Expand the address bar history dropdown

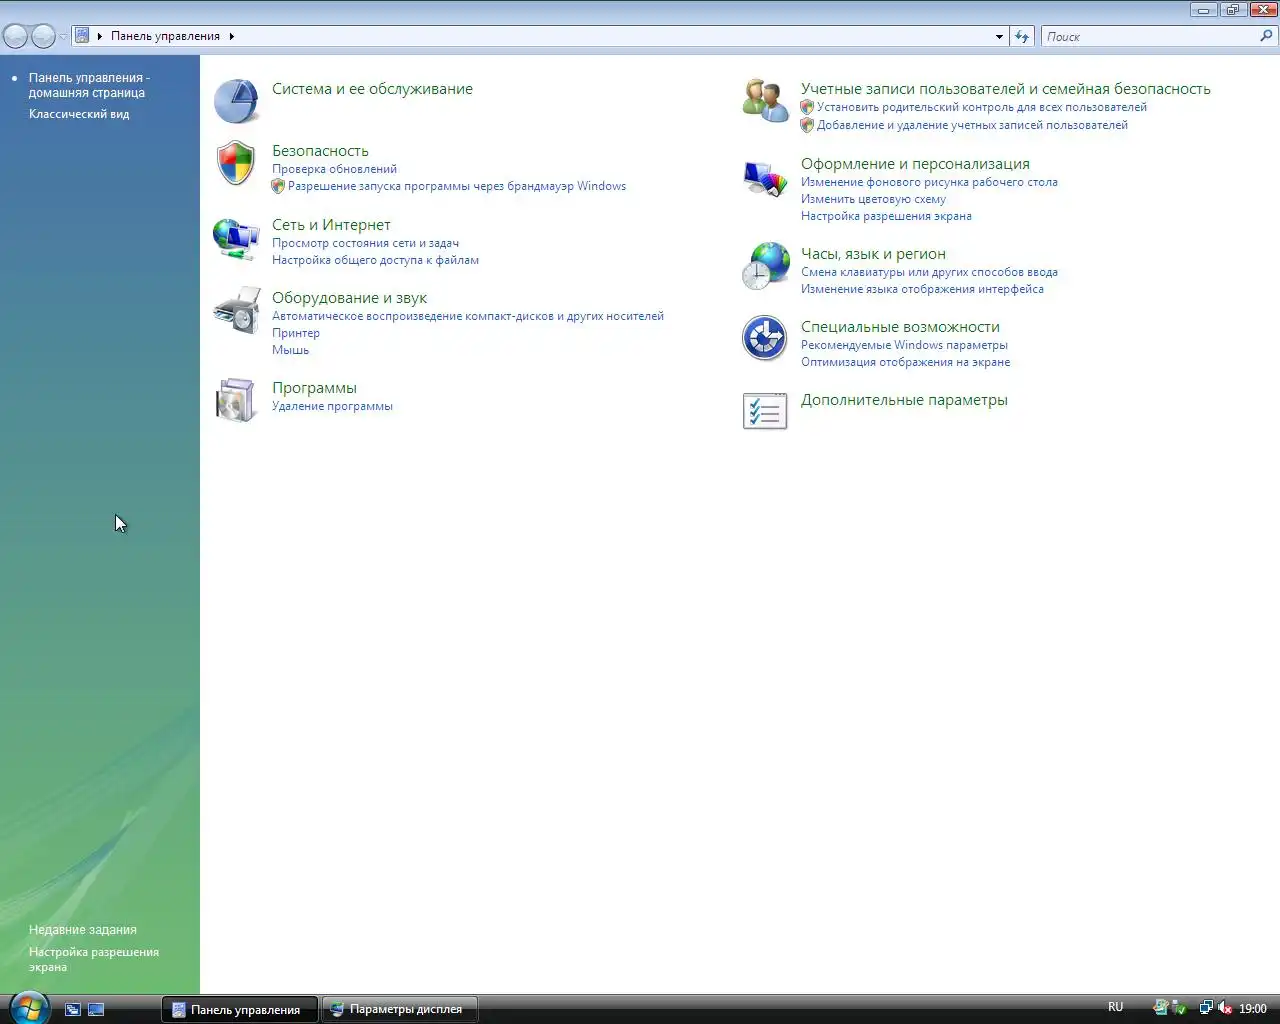[x=999, y=37]
